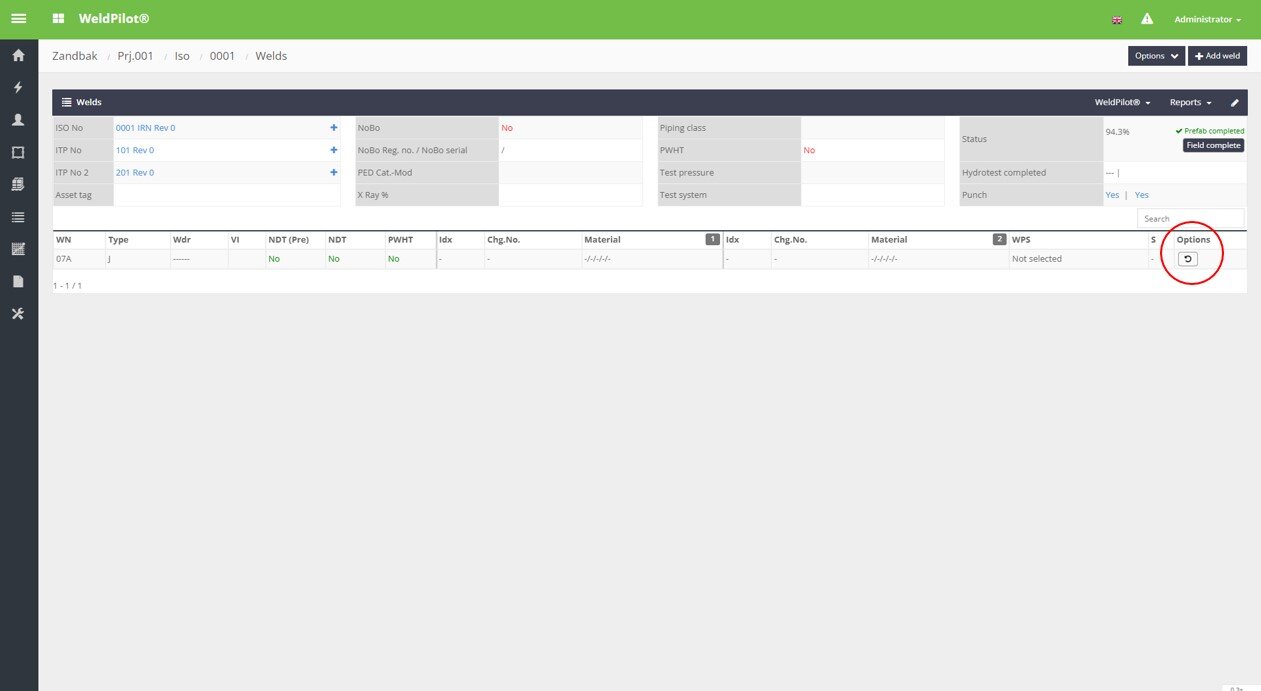
Task: Open the WeldPilot® dropdown in Welds panel
Action: 1122,103
